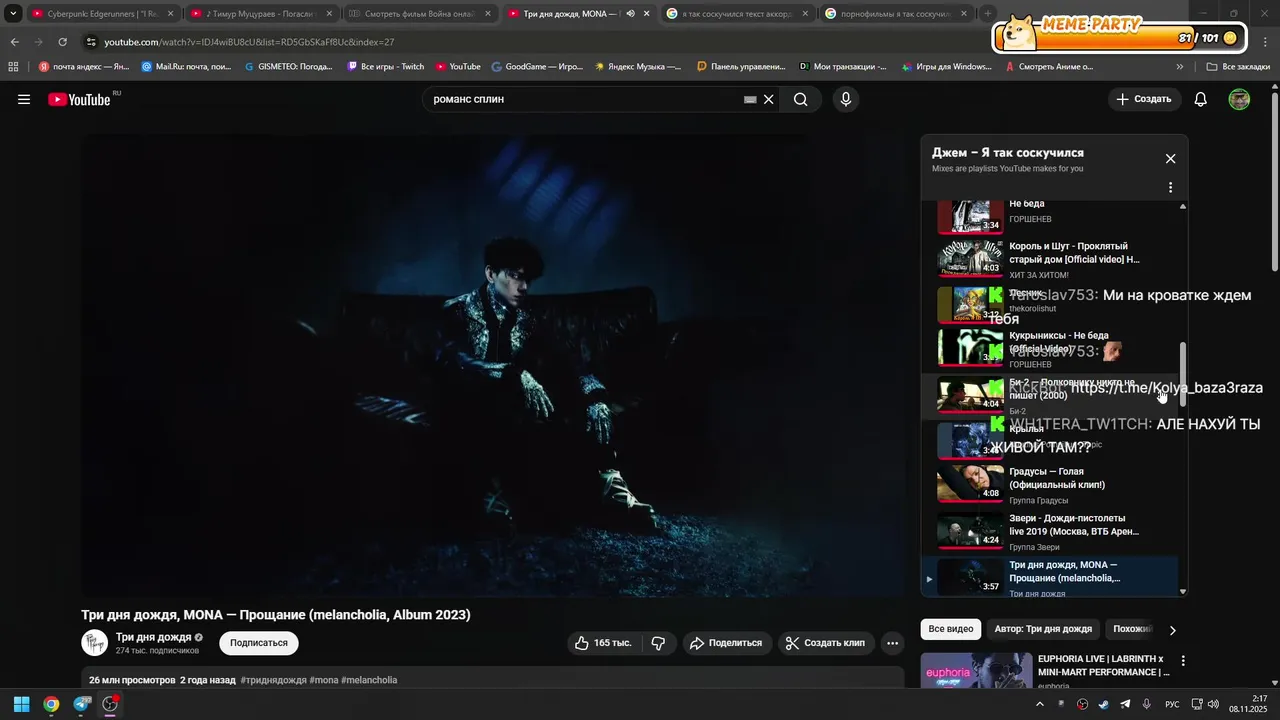The image size is (1280, 720).
Task: Like the video with 165 тыс. likes
Action: [603, 643]
